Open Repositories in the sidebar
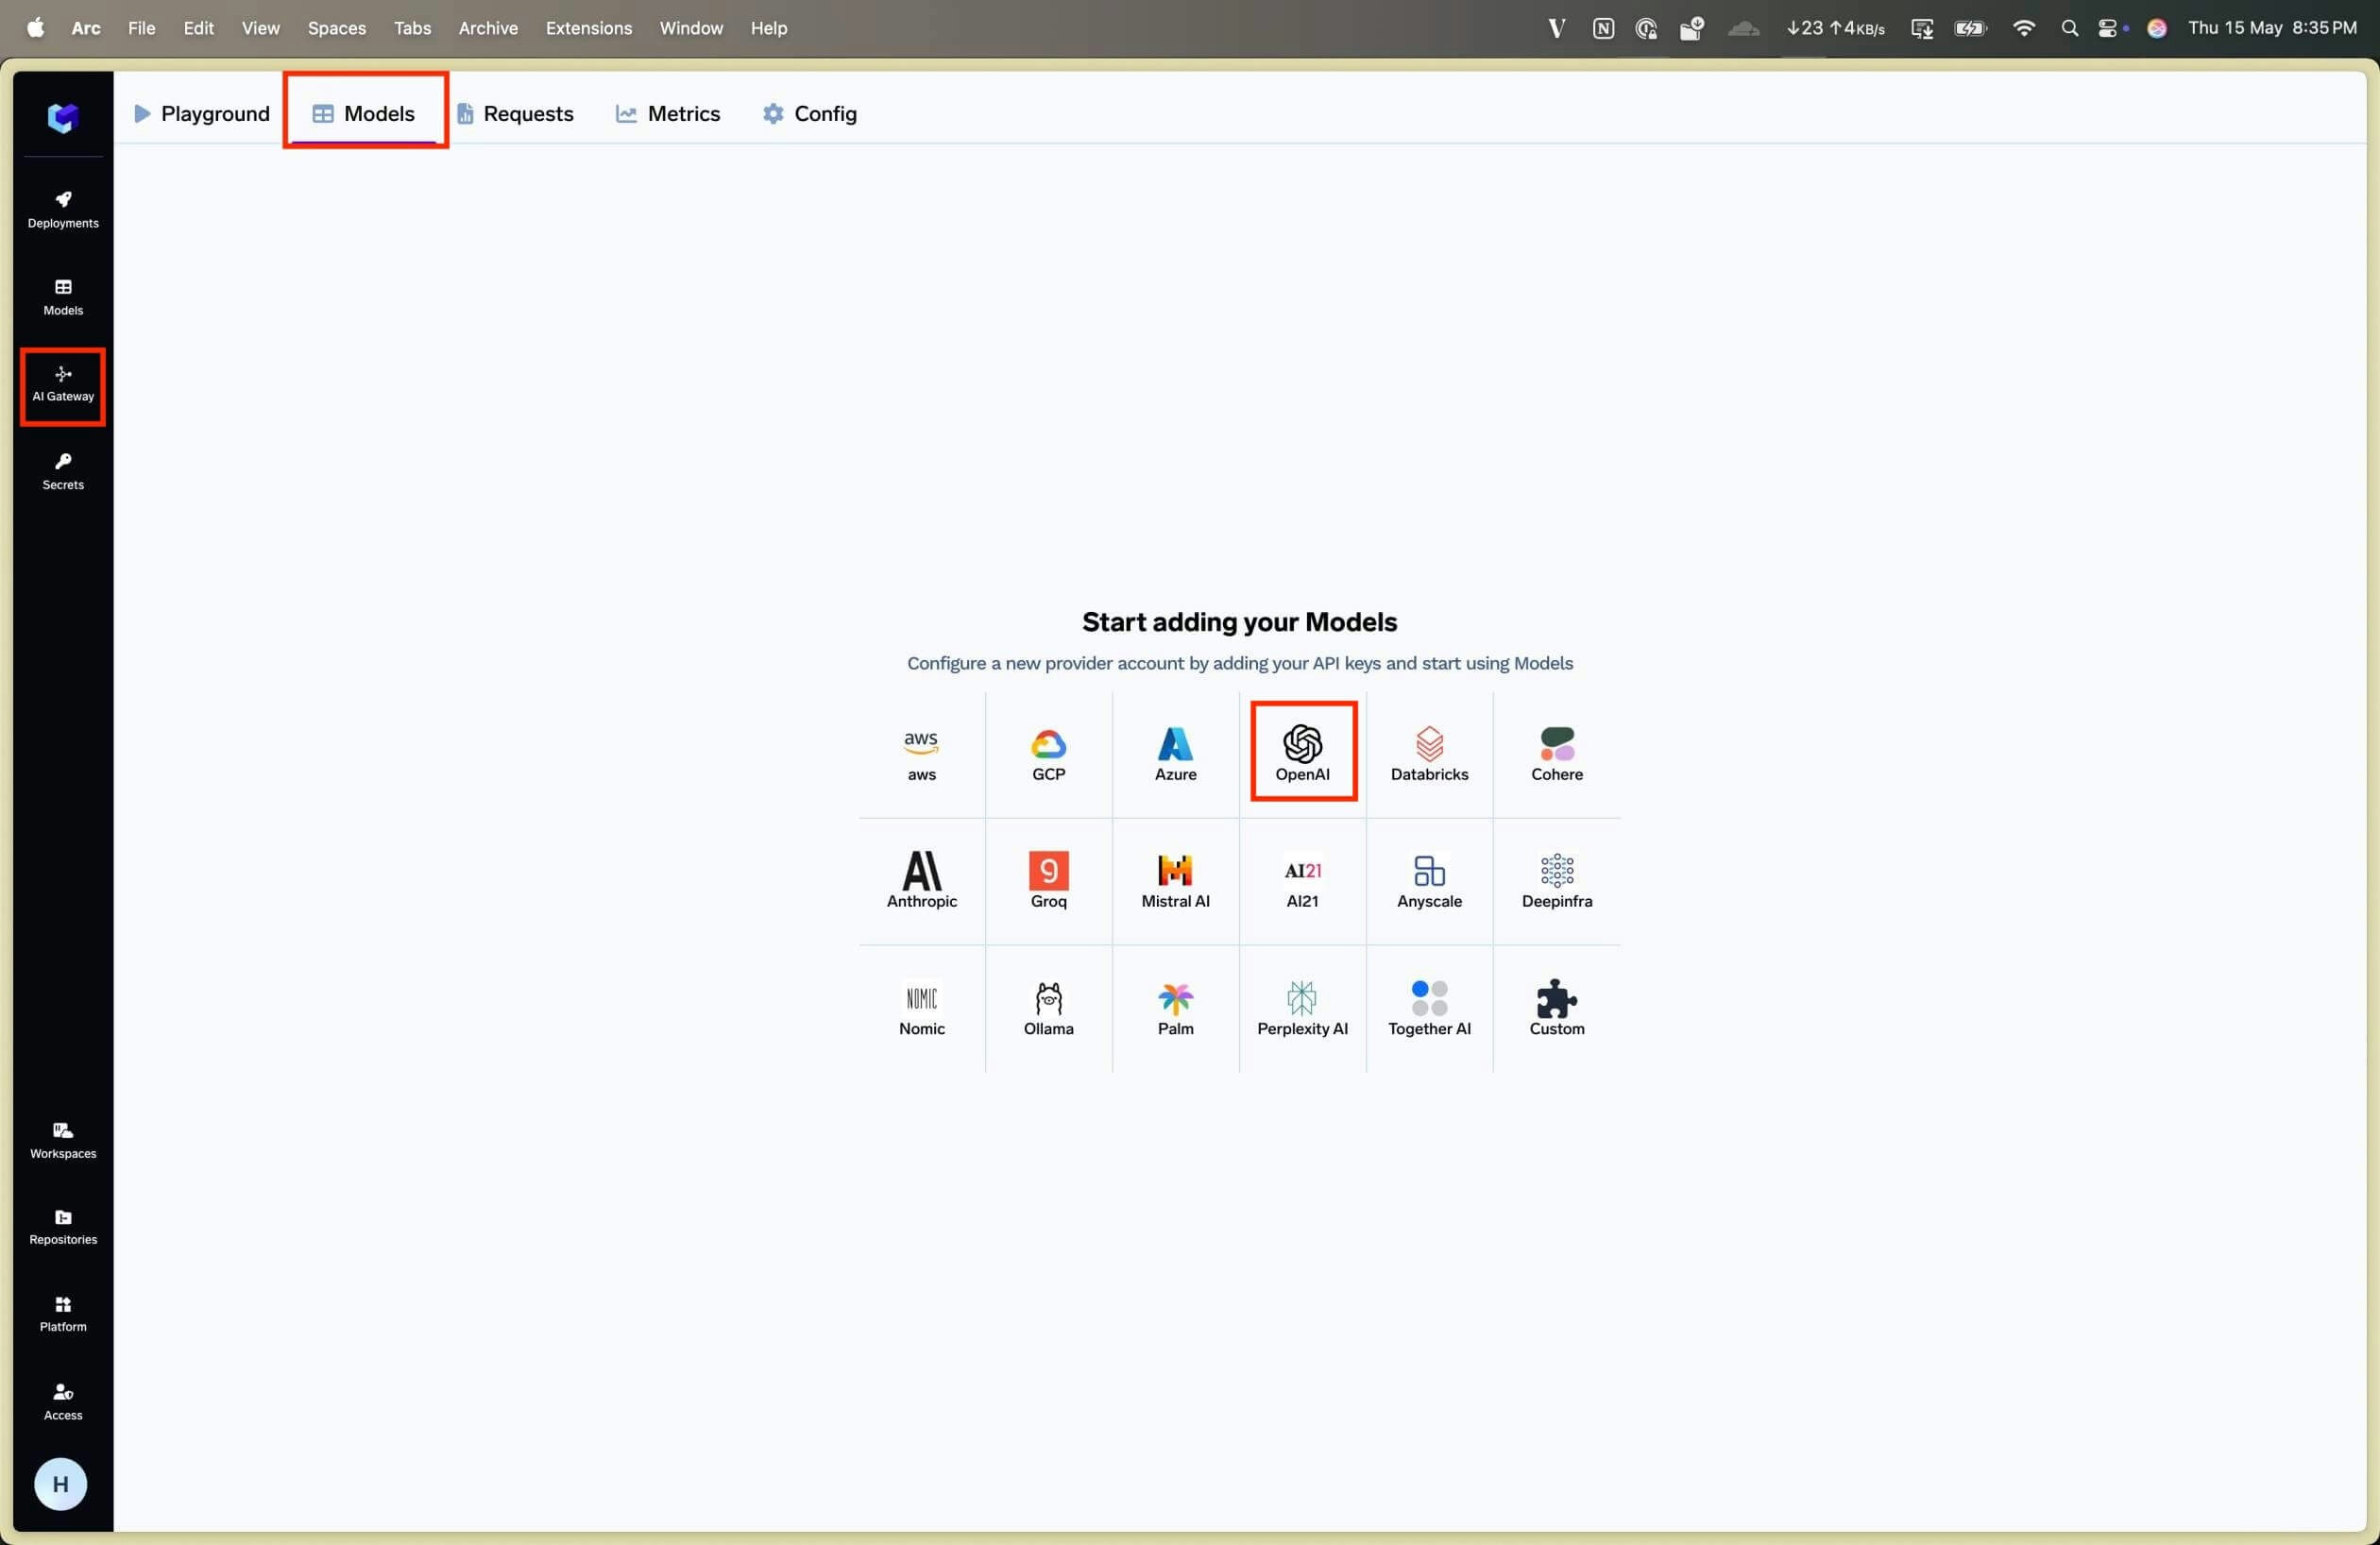Viewport: 2380px width, 1545px height. [x=63, y=1226]
